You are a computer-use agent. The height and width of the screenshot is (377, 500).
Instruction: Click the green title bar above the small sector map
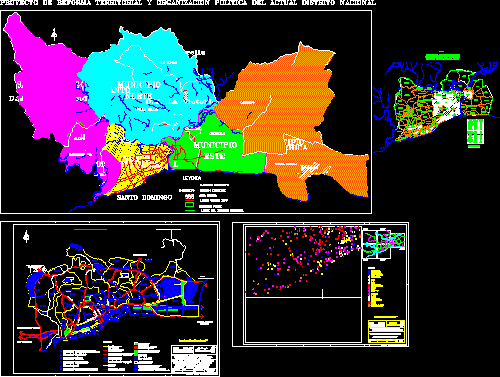pos(442,57)
